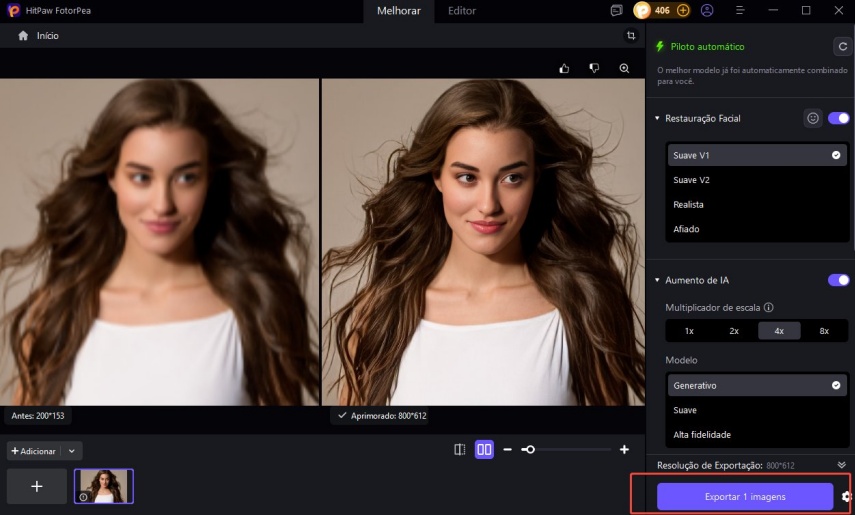Open the dropdown arrow beside Adicionar
Viewport: 855px width, 515px height.
72,451
